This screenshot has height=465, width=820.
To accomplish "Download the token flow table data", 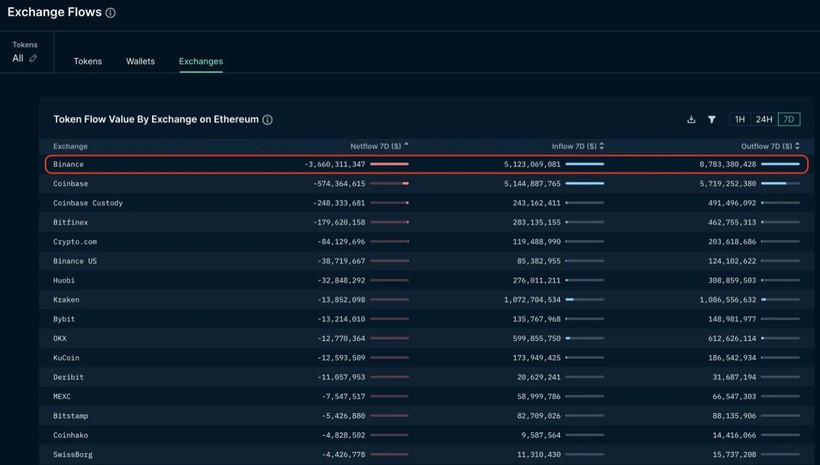I will (x=691, y=119).
